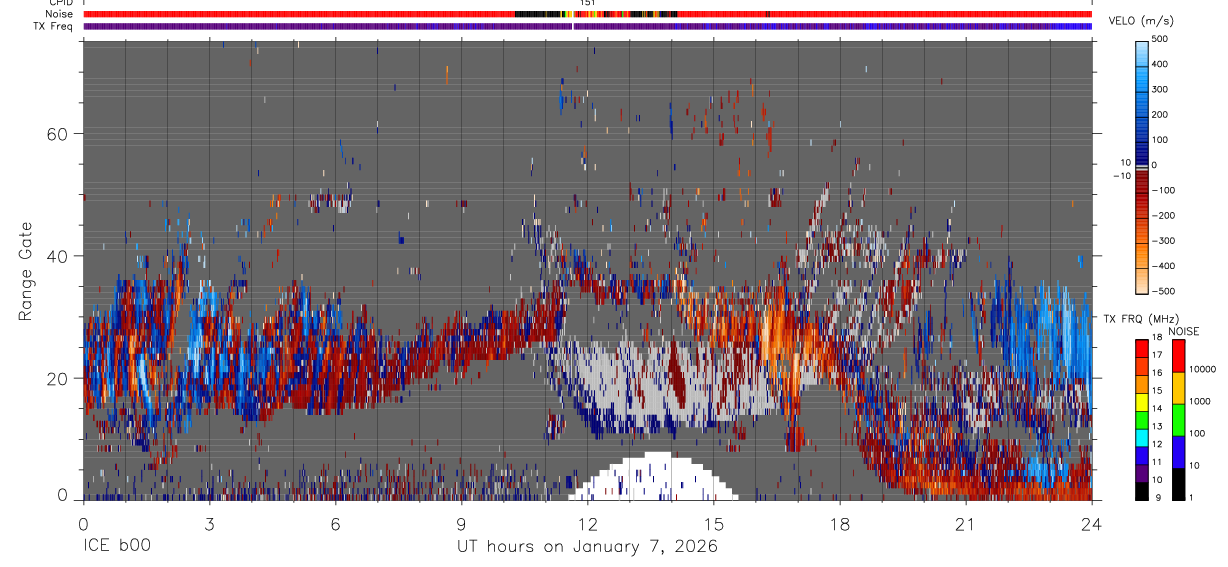
Task: Pick the red 17-18 MHz frequency swatch
Action: tap(1142, 349)
